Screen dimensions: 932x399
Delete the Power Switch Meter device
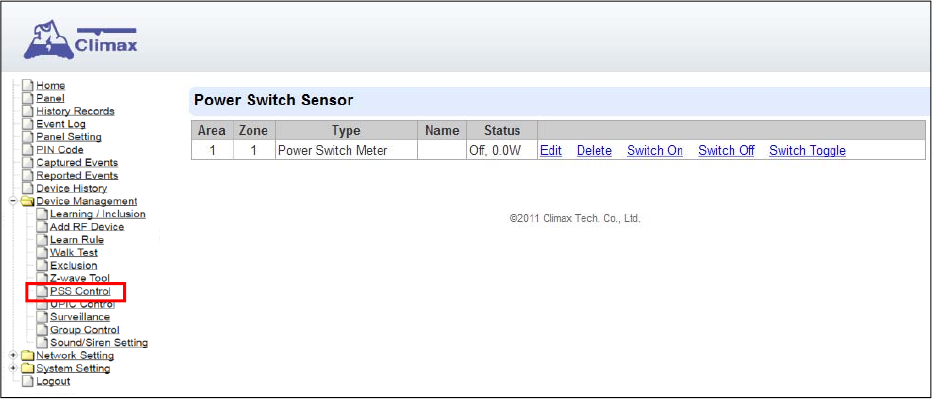594,150
